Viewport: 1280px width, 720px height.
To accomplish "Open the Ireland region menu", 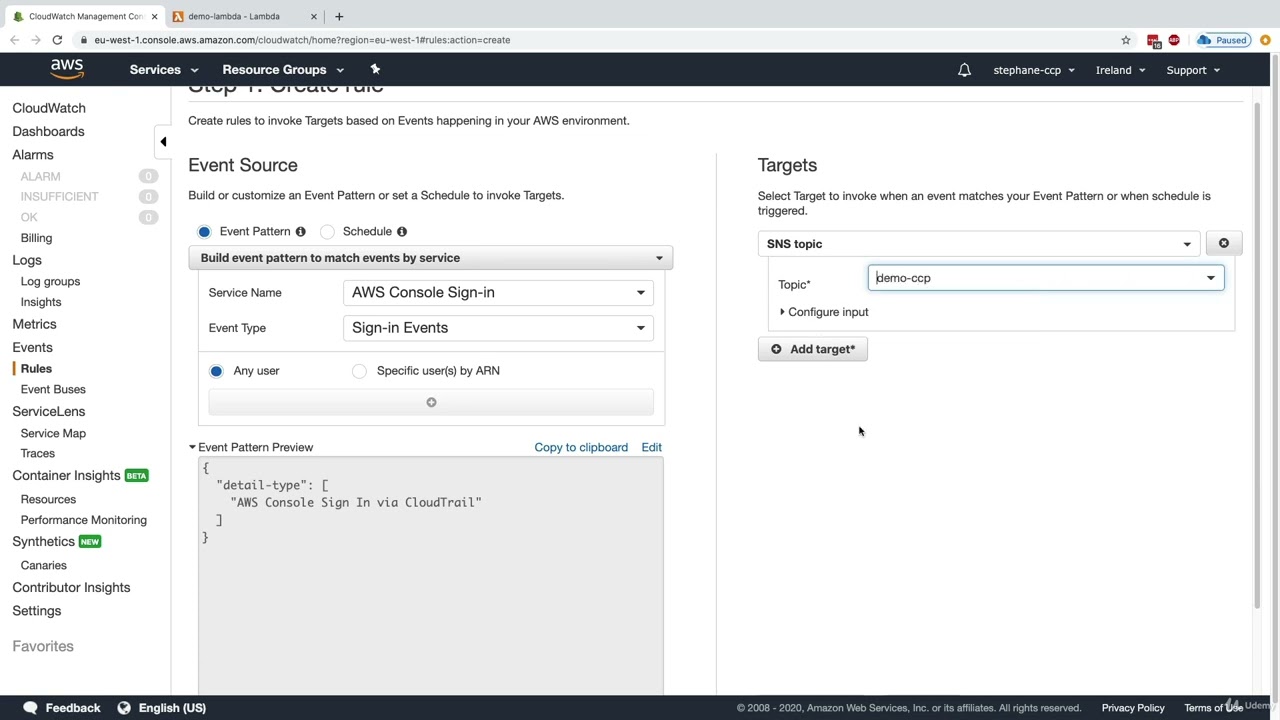I will 1120,70.
